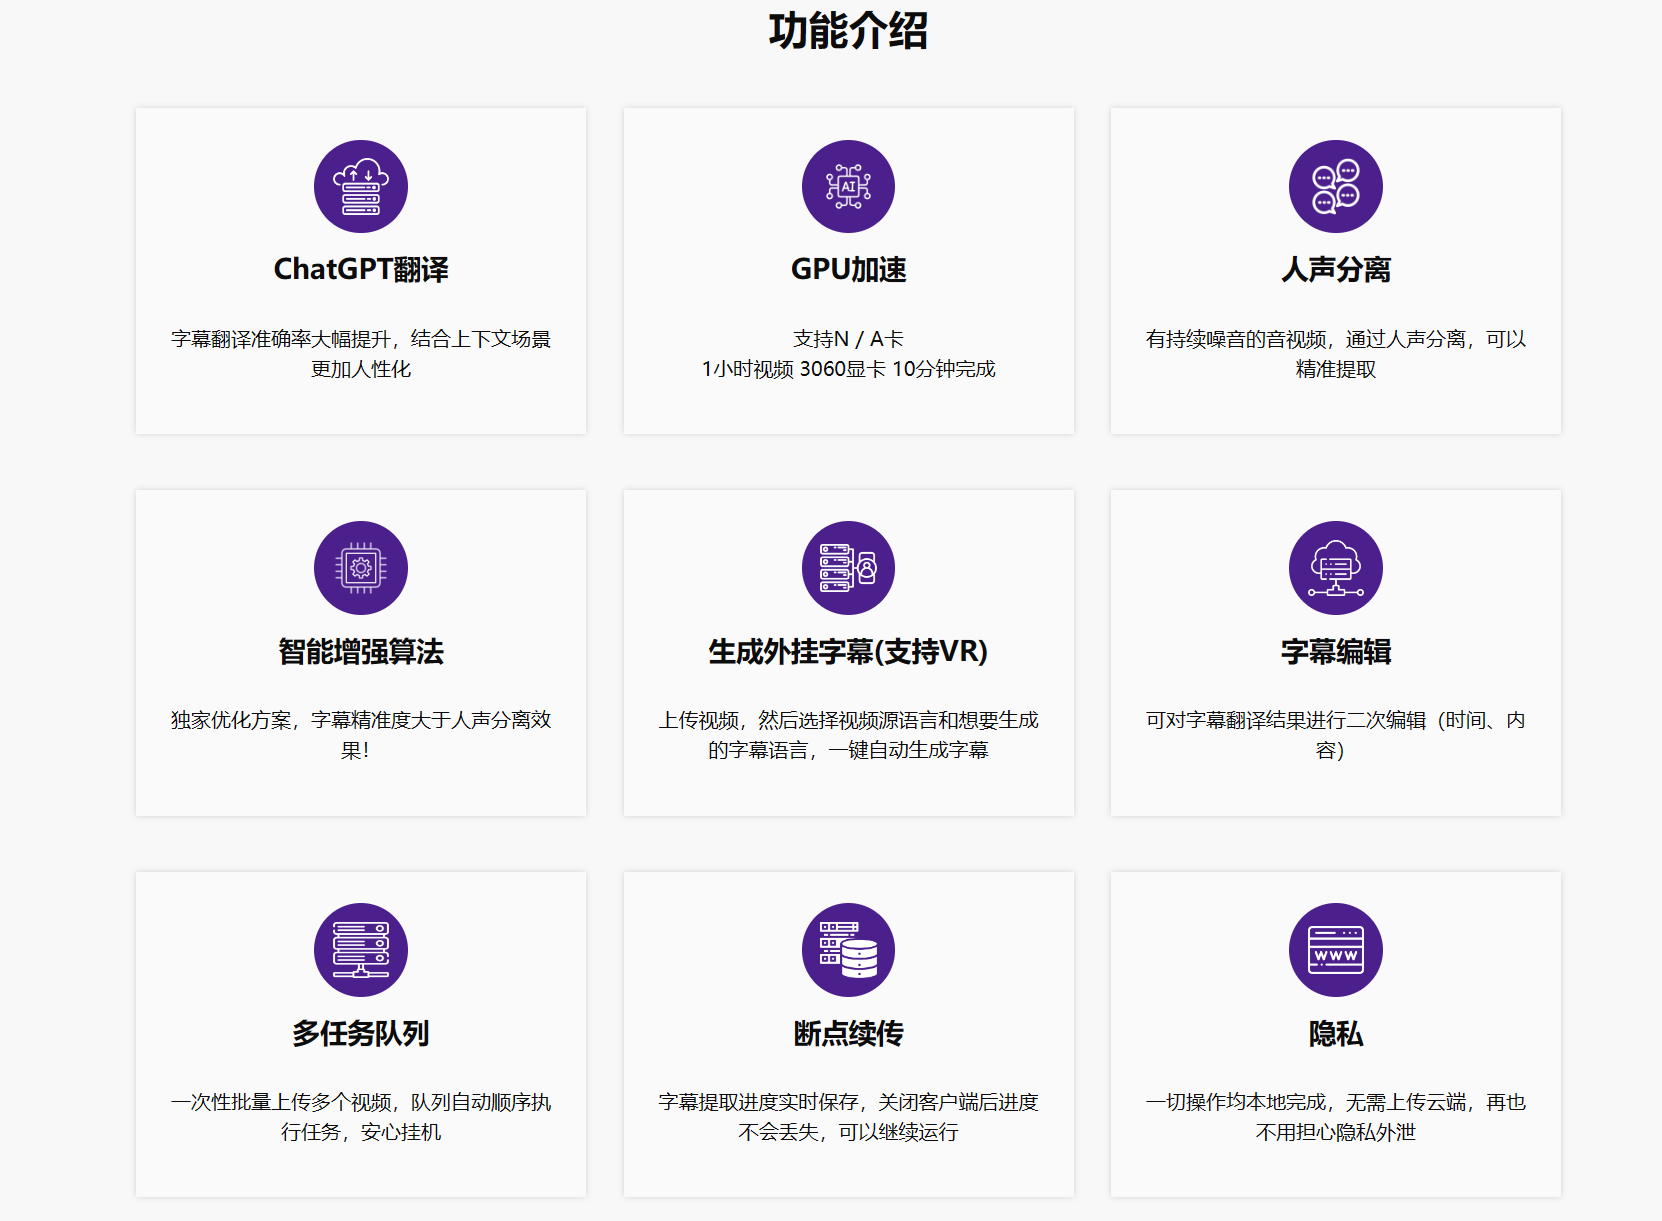
Task: Click description starting with 可对字幕翻译结果进行二次编辑
Action: pyautogui.click(x=1336, y=735)
